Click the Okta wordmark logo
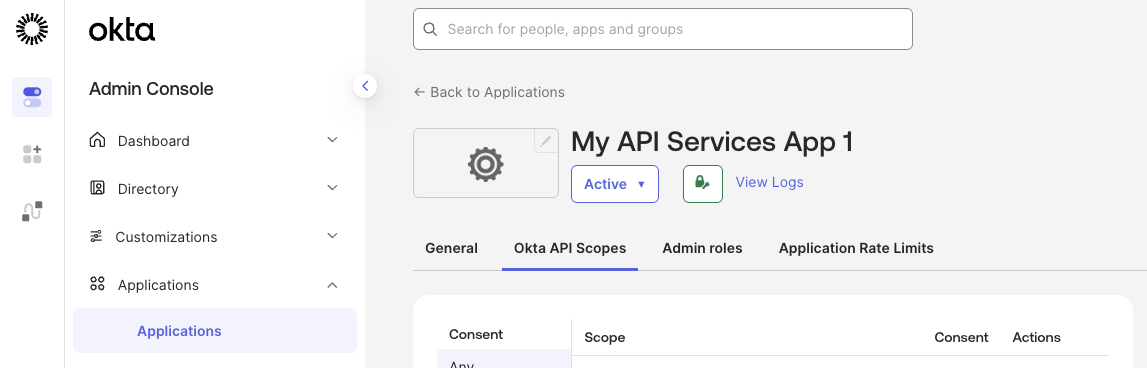1147x368 pixels. (121, 30)
